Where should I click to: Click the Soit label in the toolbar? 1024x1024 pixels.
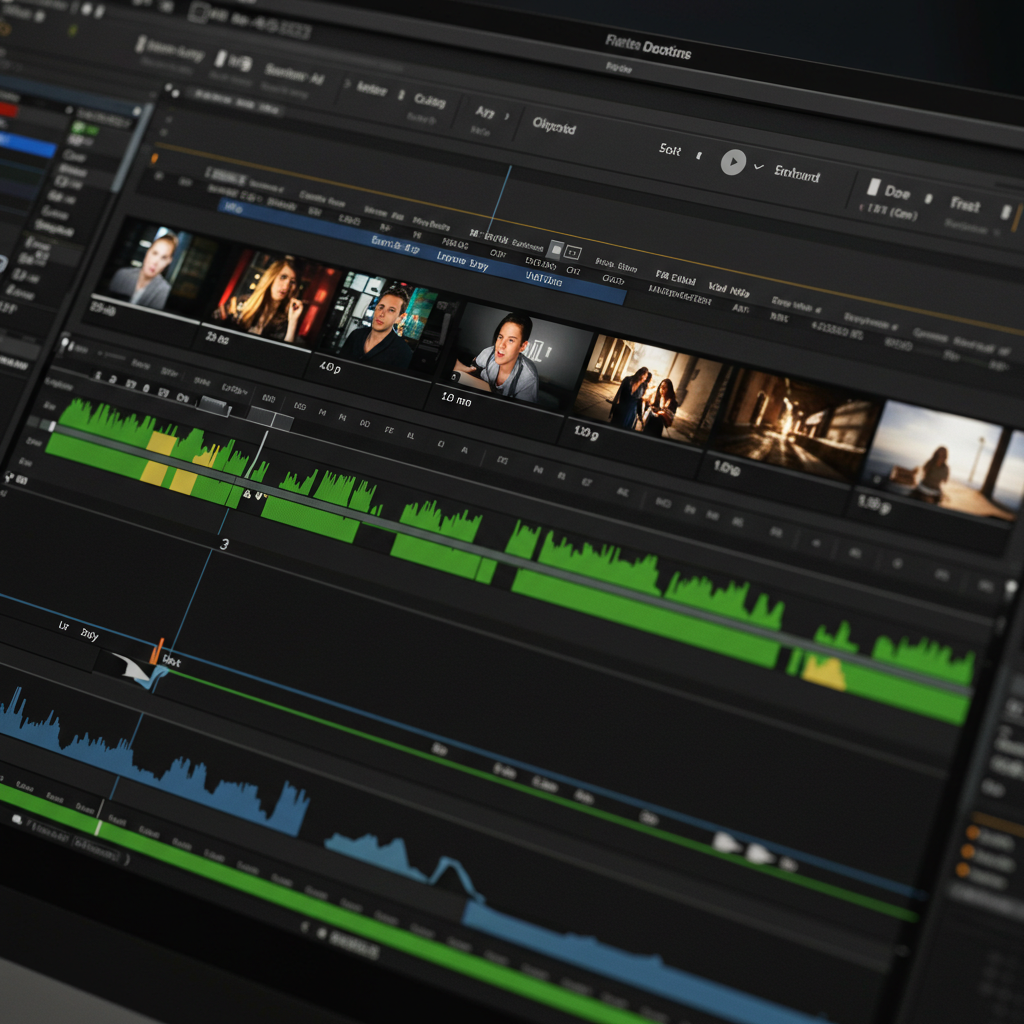[669, 150]
